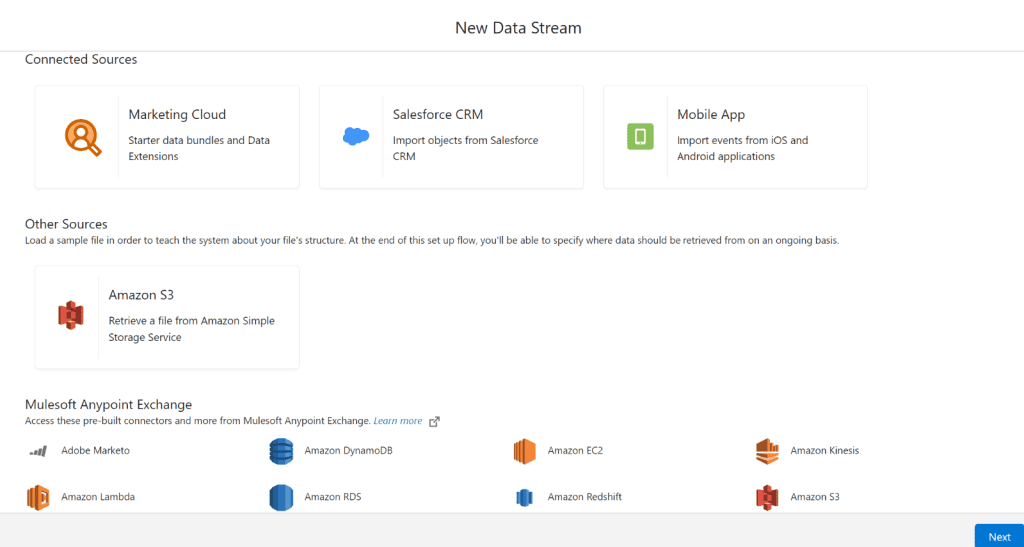Click the external link icon beside Learn more
This screenshot has width=1024, height=547.
(434, 421)
